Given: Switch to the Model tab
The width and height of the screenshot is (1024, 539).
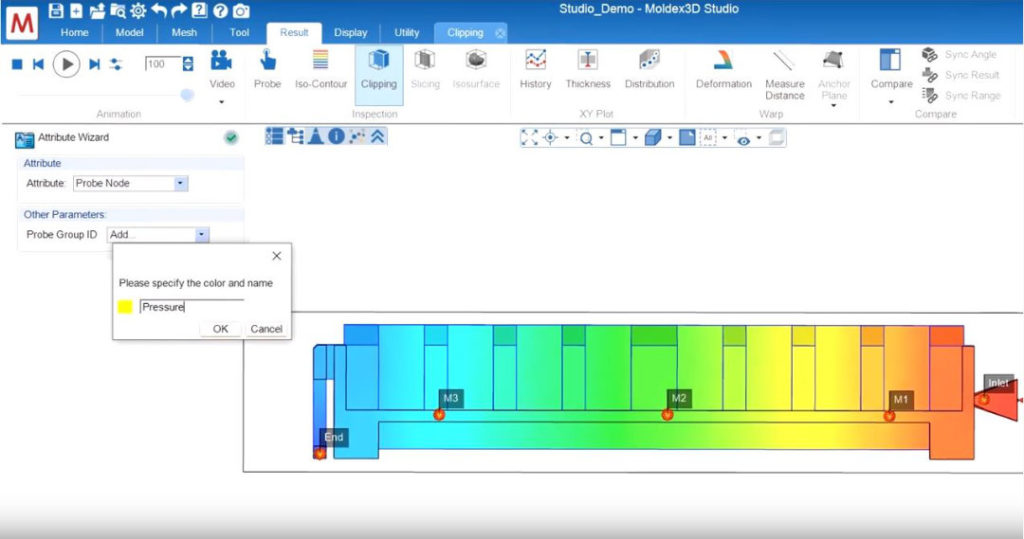Looking at the screenshot, I should [129, 33].
